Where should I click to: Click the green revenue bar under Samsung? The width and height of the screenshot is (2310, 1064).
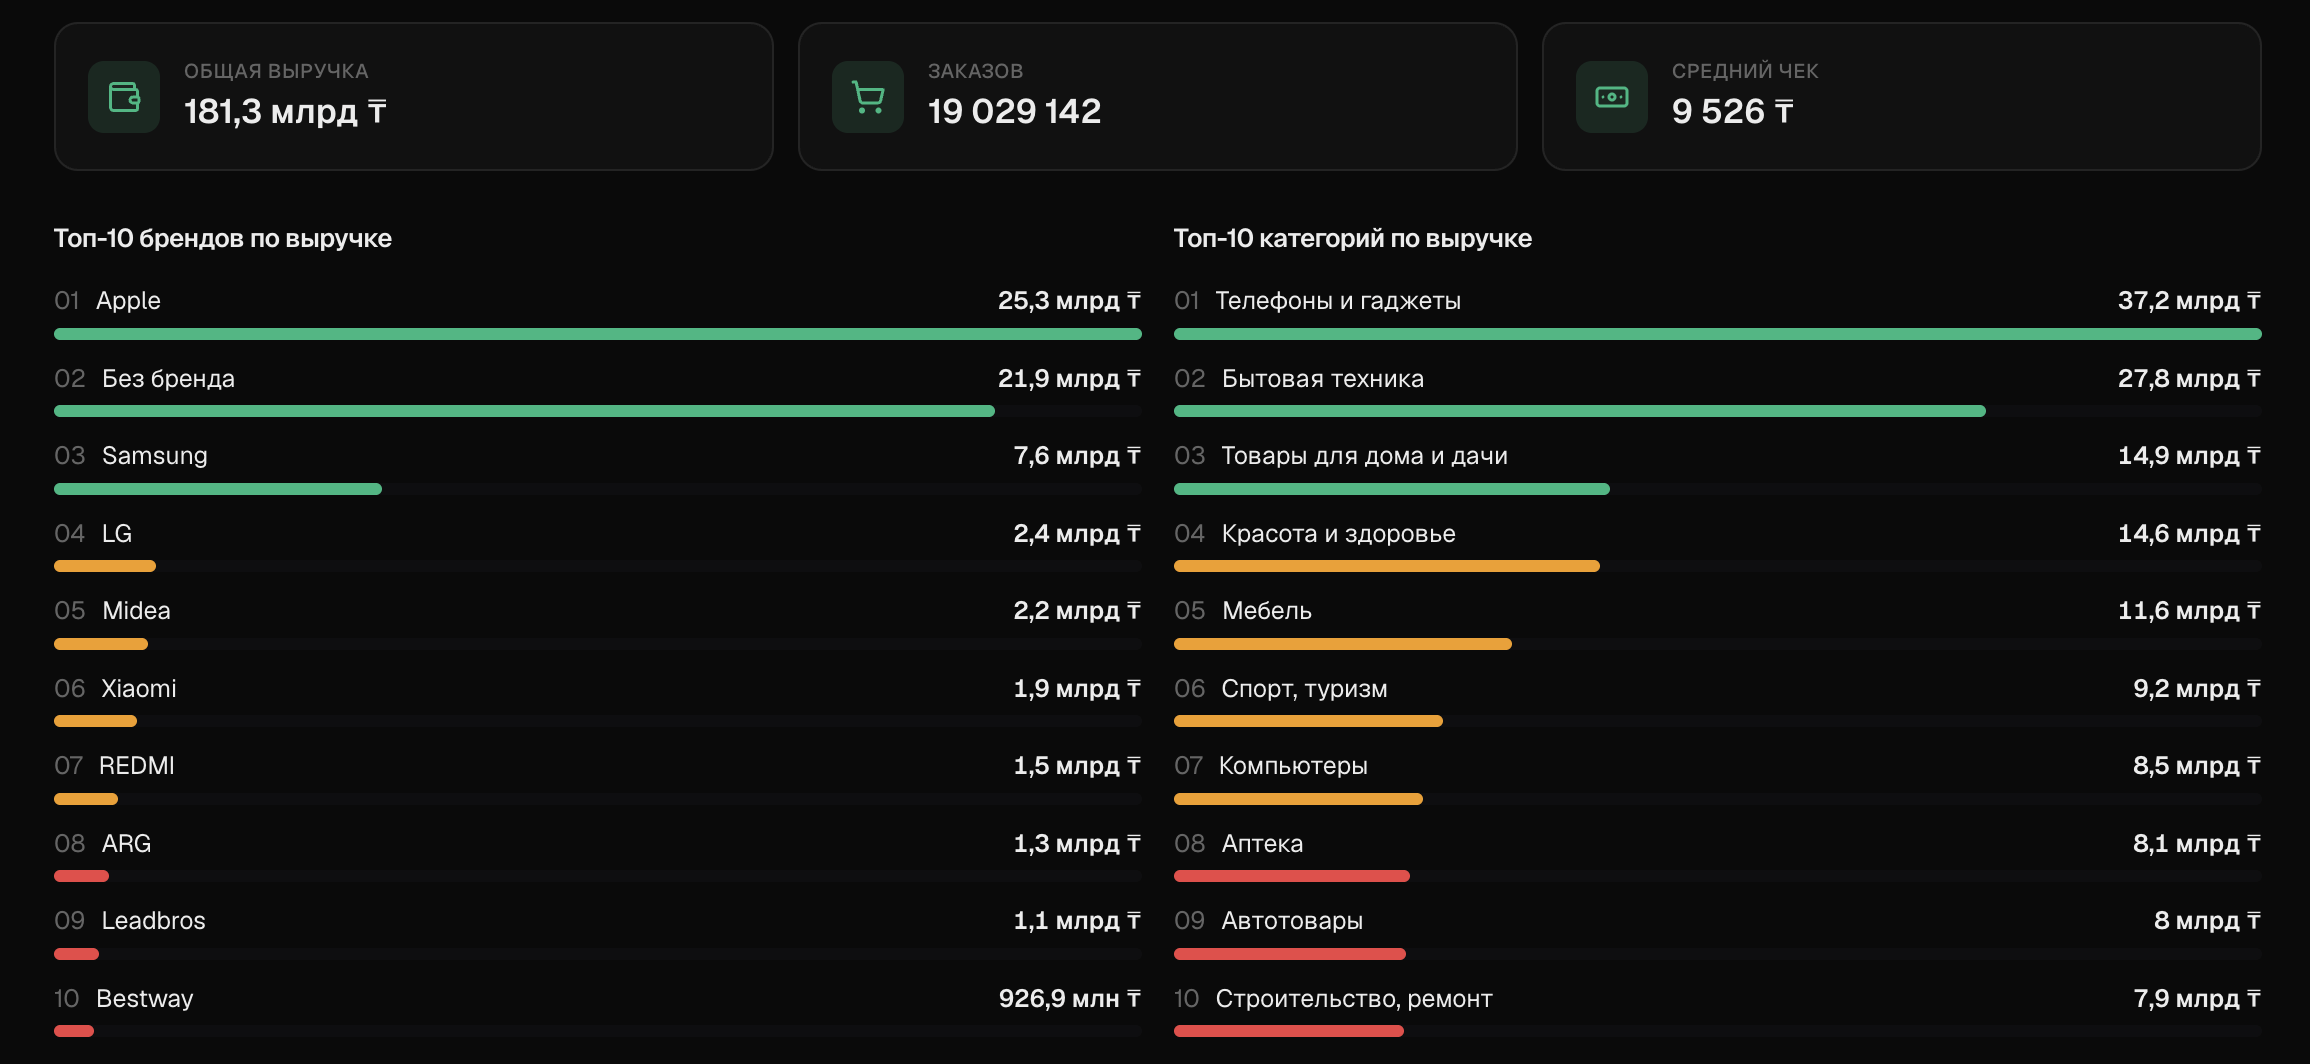click(x=218, y=489)
